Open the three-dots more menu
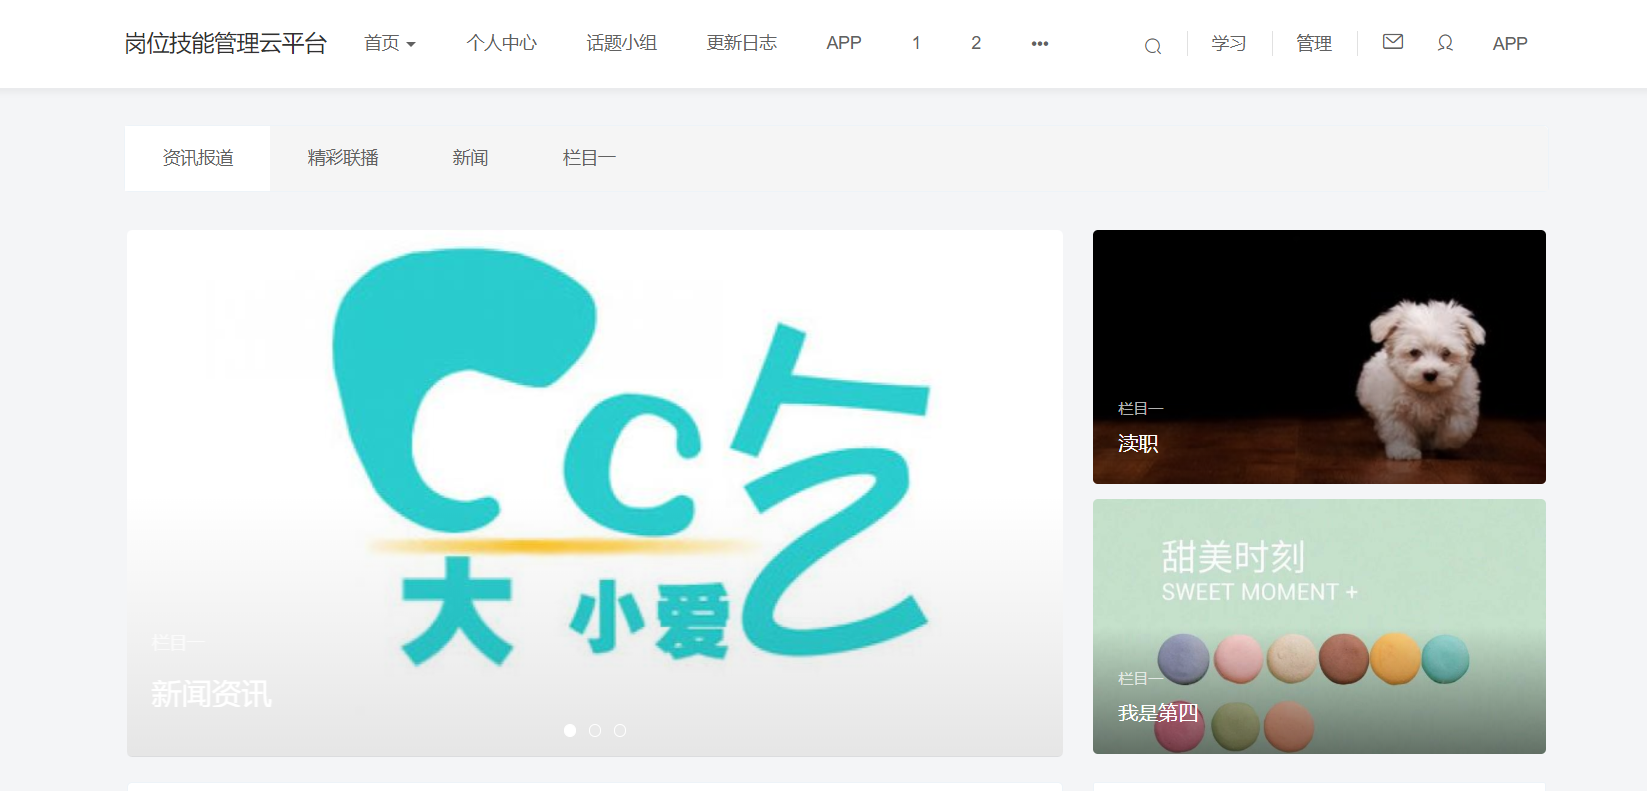Screen dimensions: 1647x791 (1040, 44)
